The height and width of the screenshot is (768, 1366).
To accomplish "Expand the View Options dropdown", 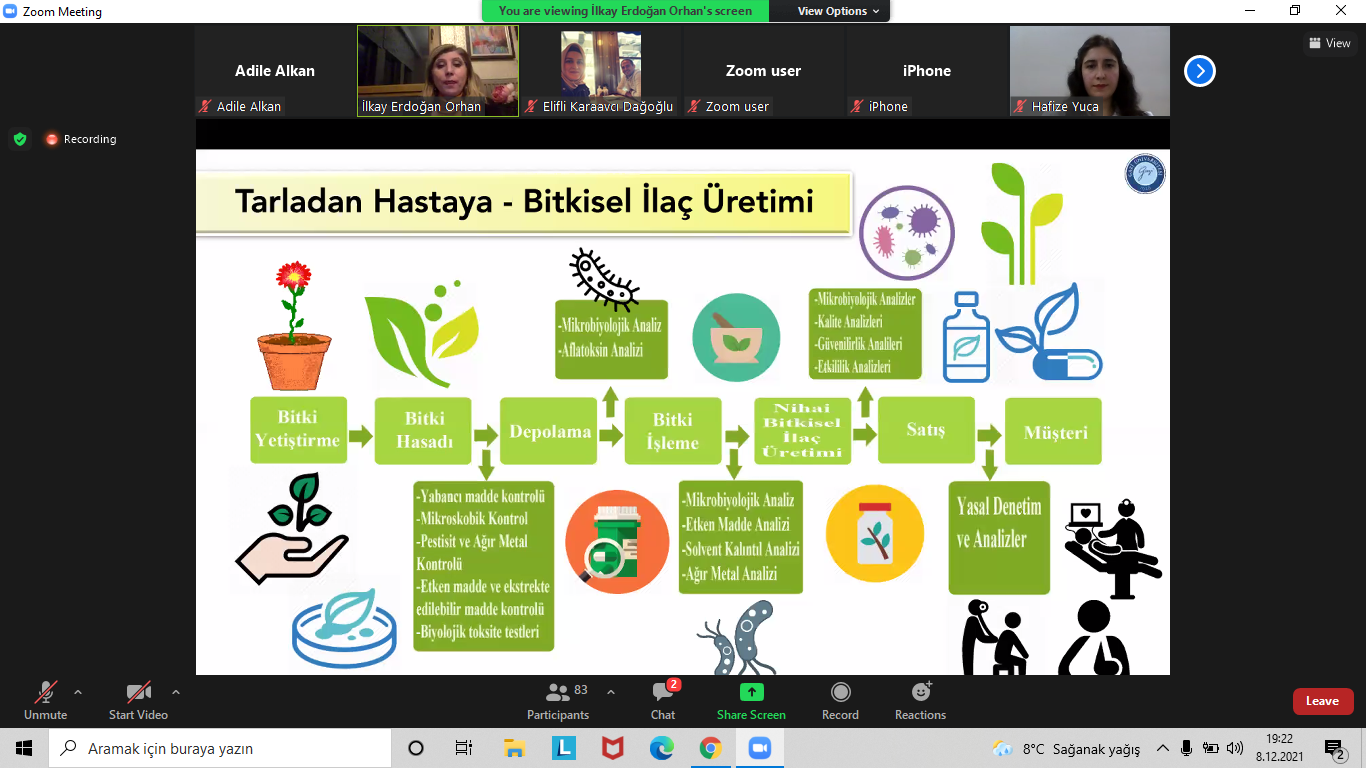I will click(x=838, y=11).
